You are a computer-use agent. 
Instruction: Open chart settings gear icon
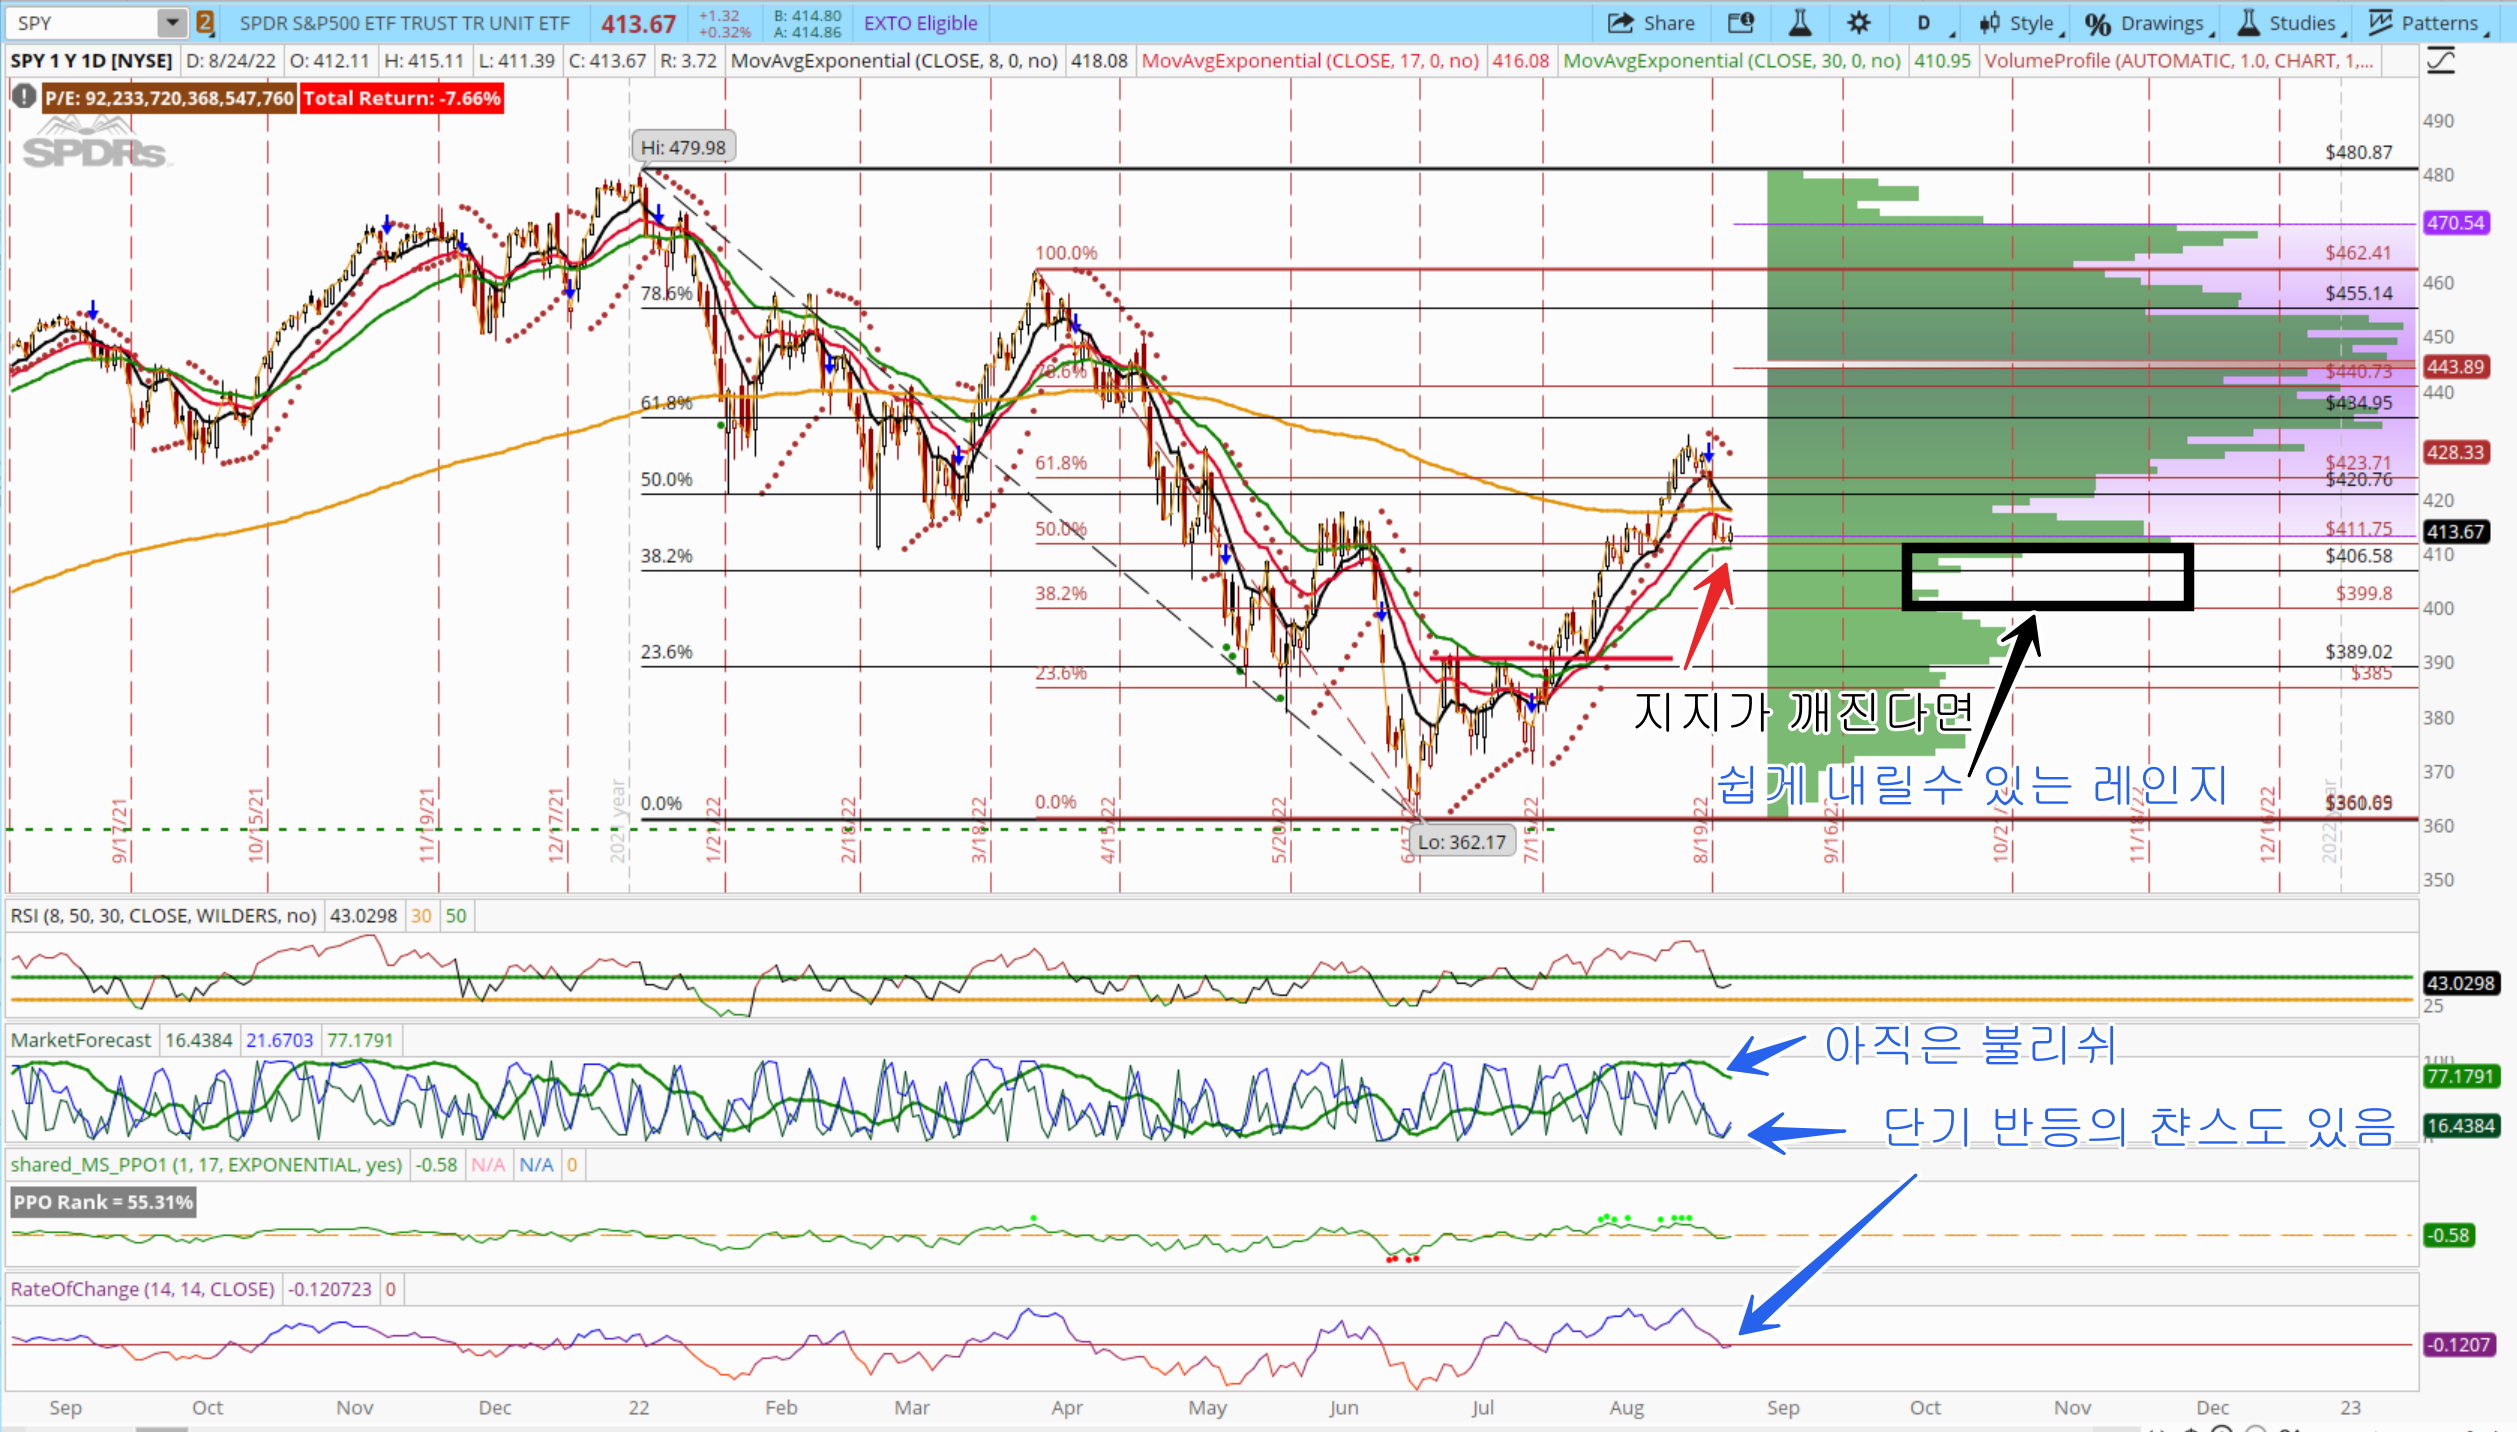(x=1859, y=23)
